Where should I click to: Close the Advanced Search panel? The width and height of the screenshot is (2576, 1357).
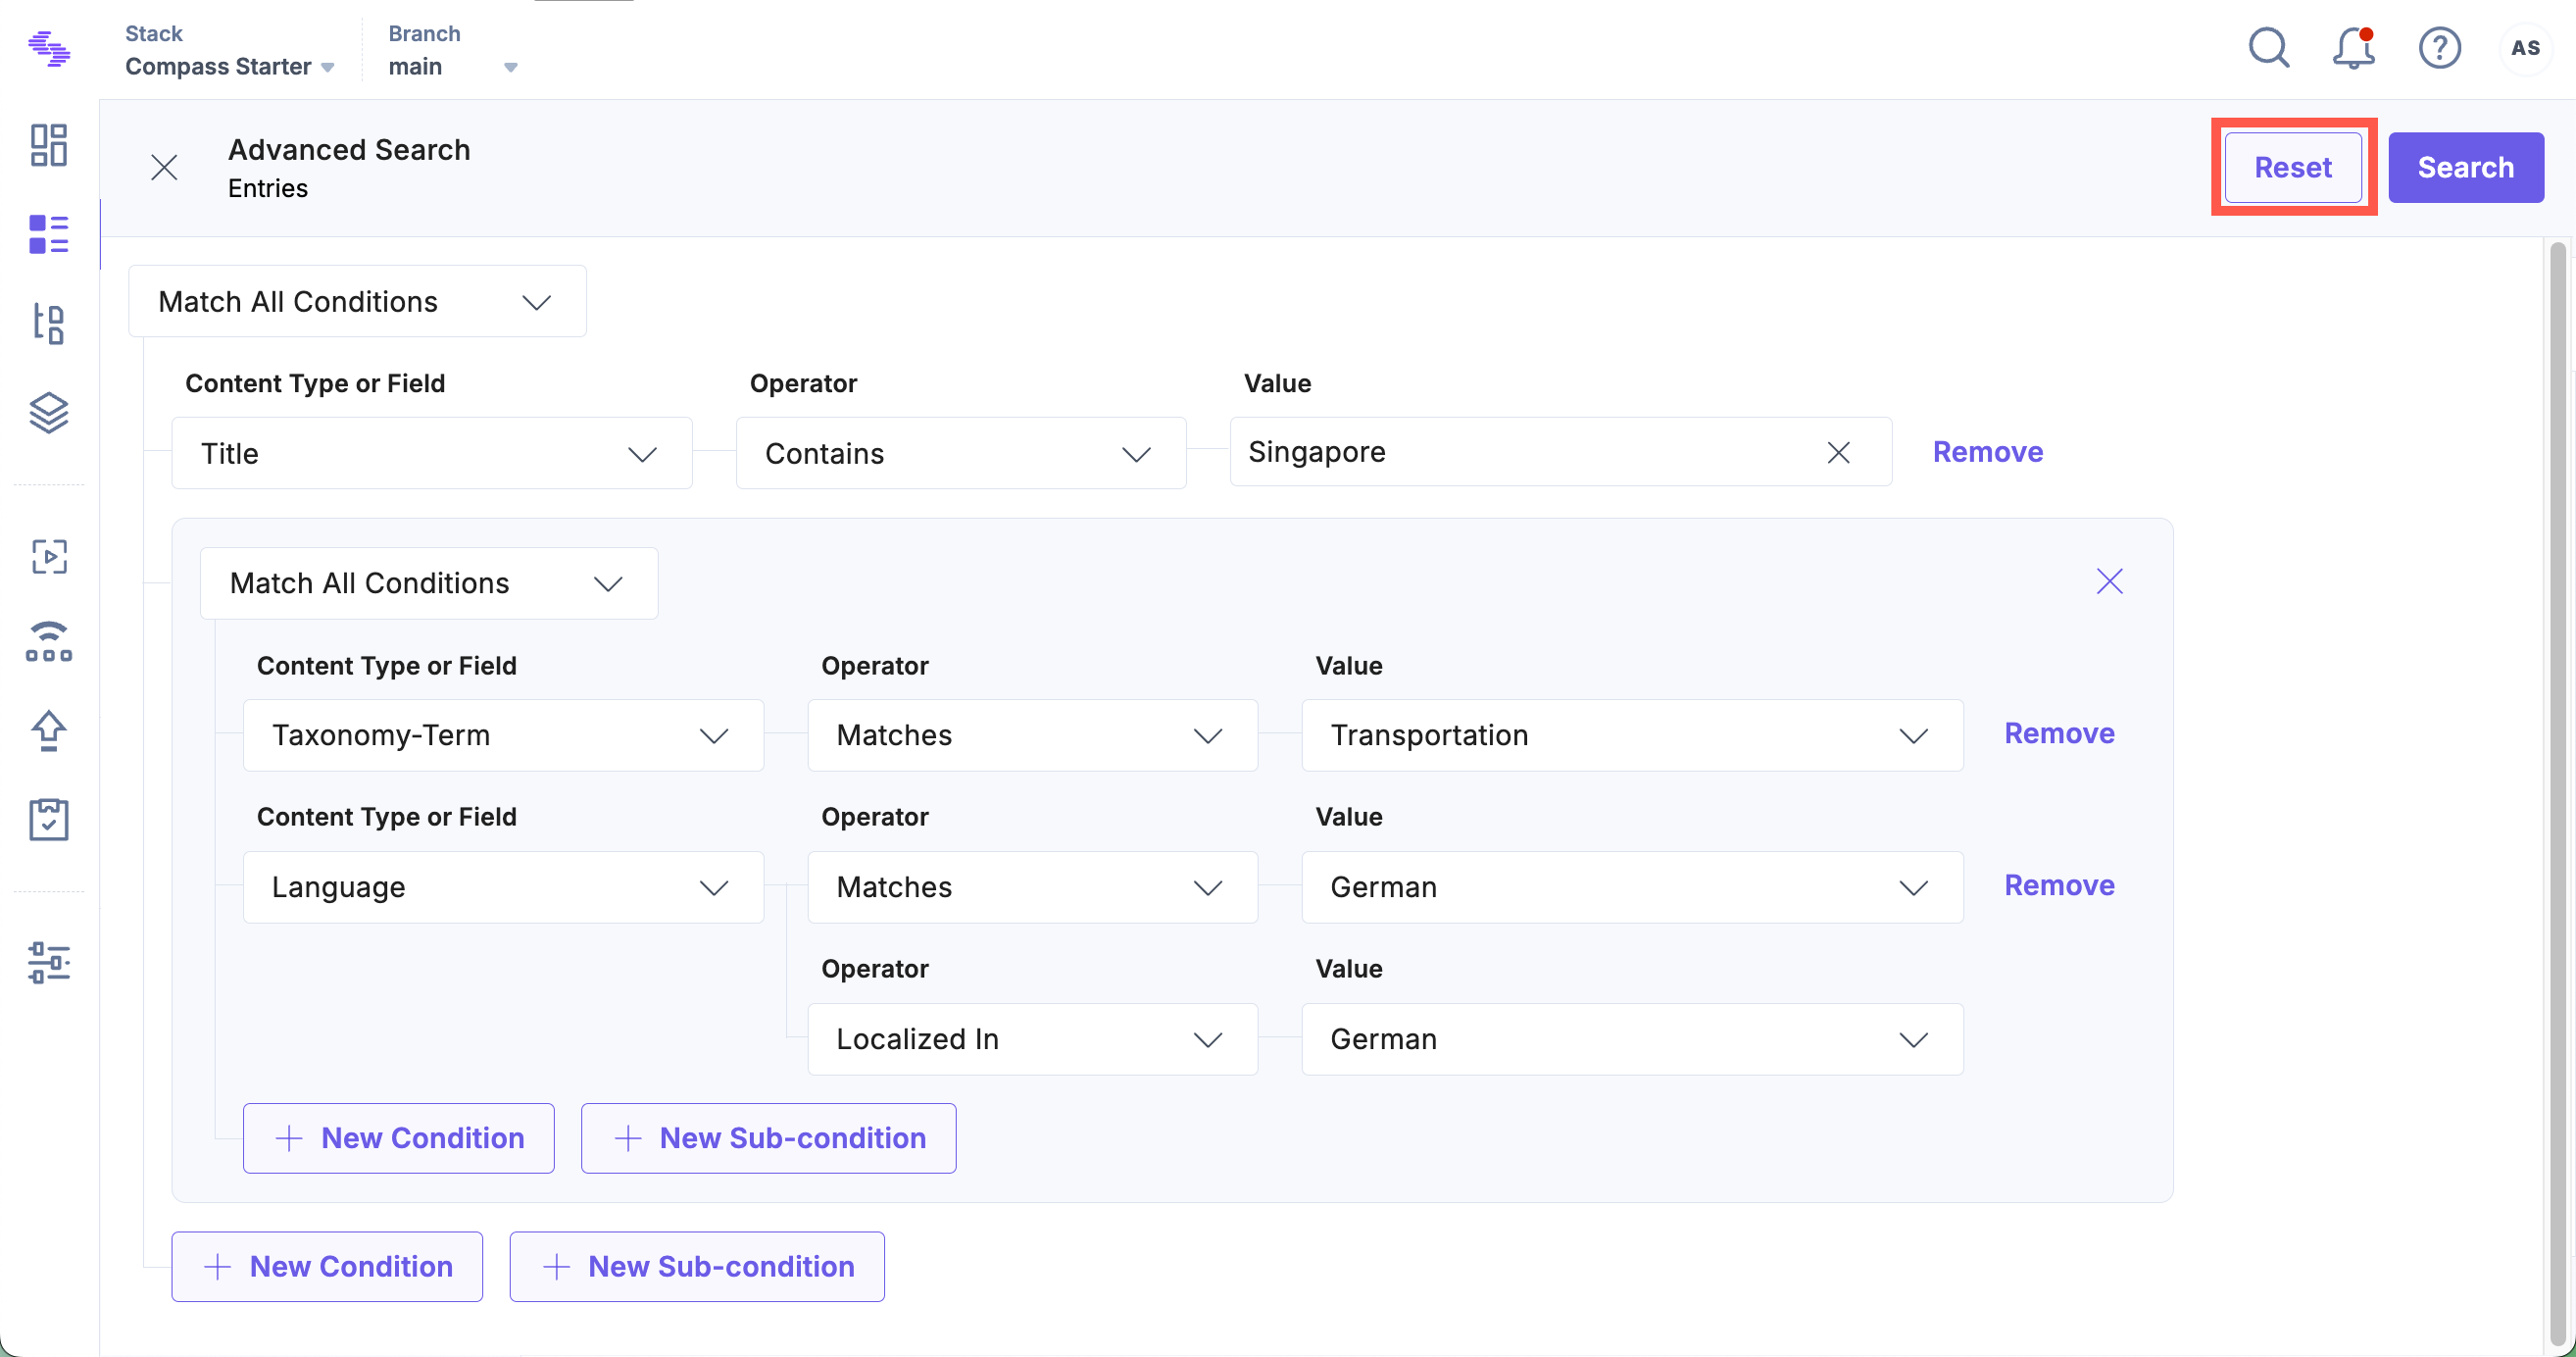pyautogui.click(x=164, y=167)
